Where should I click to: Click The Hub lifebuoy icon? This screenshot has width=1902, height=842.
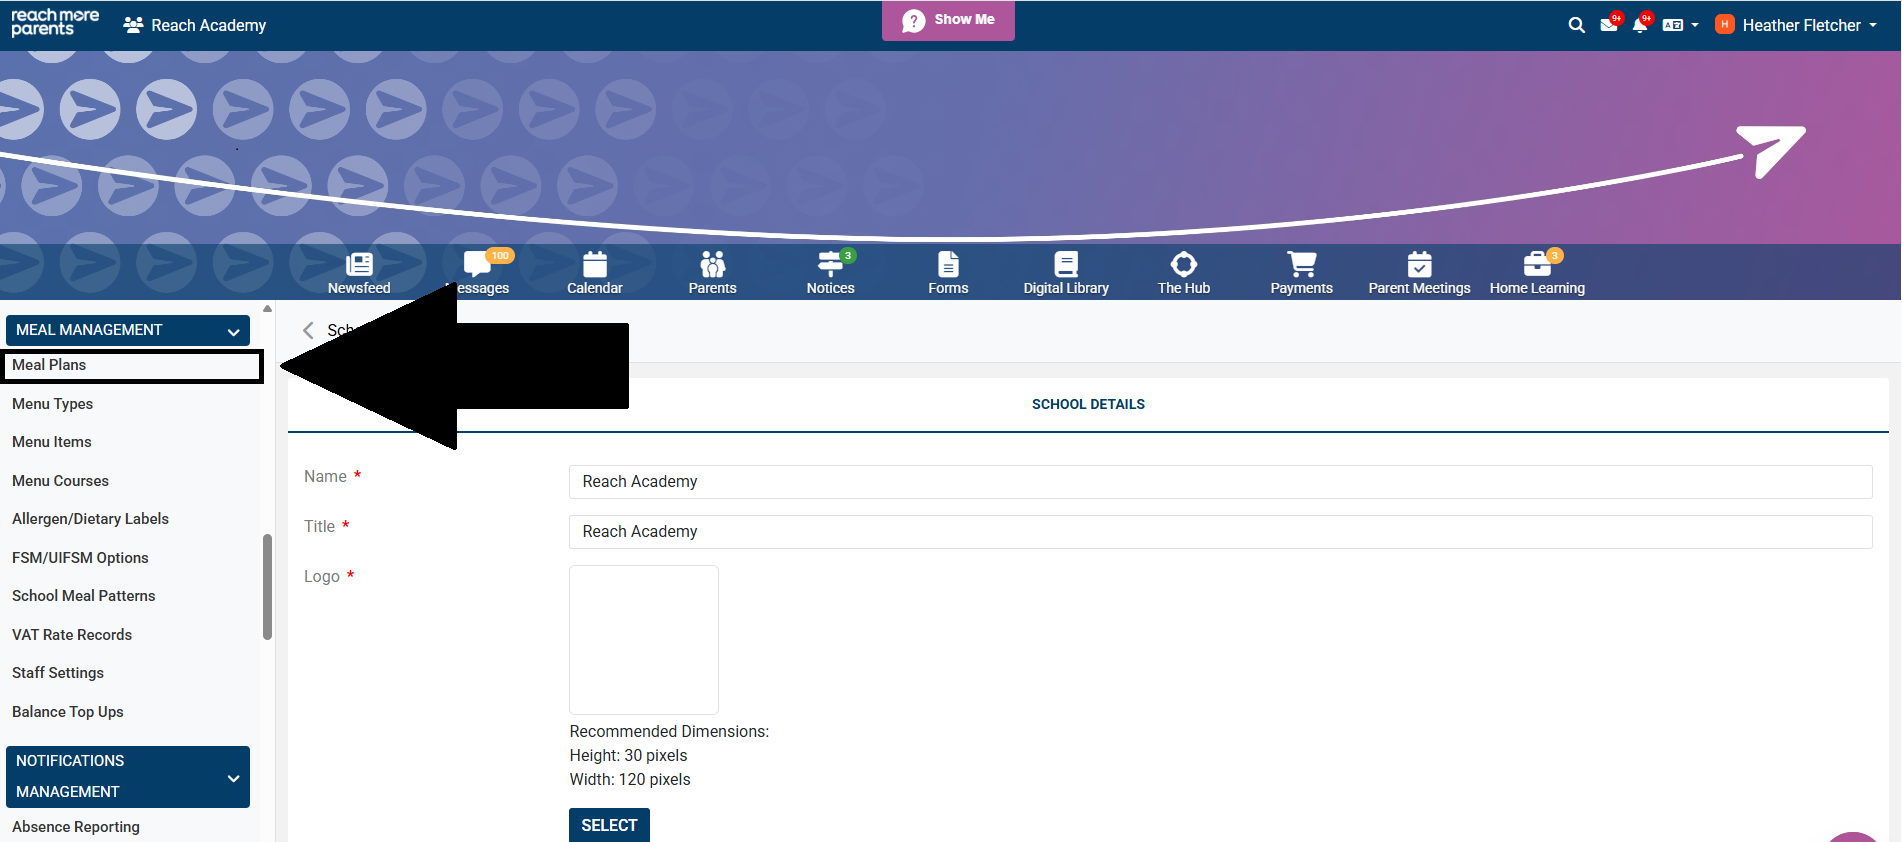pos(1184,265)
